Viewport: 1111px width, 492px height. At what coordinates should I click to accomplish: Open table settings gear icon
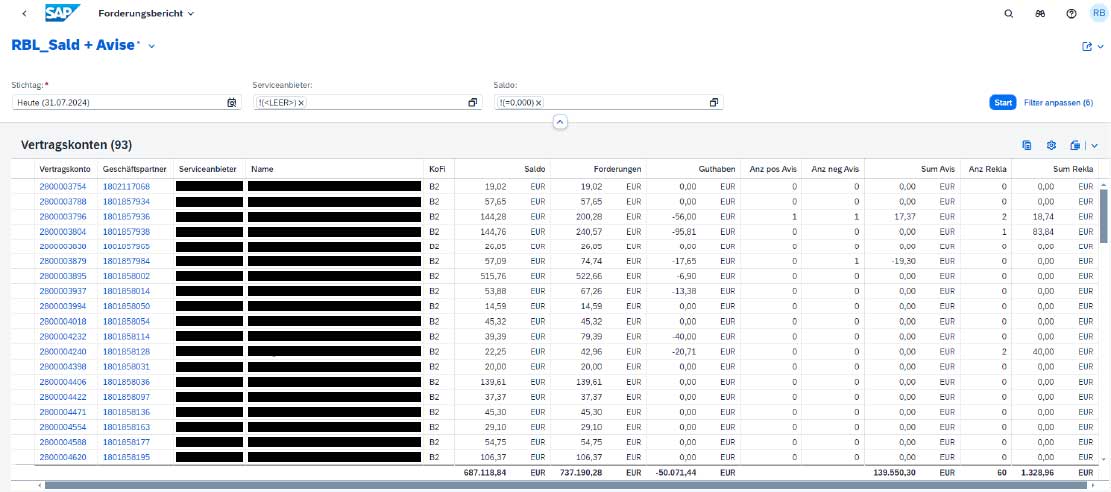(x=1051, y=145)
